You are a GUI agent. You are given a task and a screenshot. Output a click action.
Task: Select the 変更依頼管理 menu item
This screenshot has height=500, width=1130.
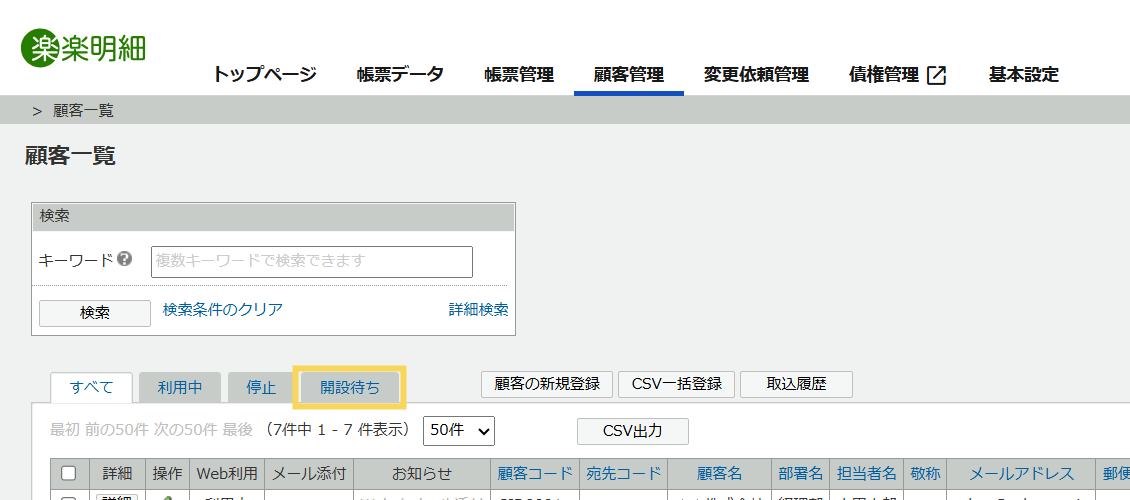[x=756, y=75]
